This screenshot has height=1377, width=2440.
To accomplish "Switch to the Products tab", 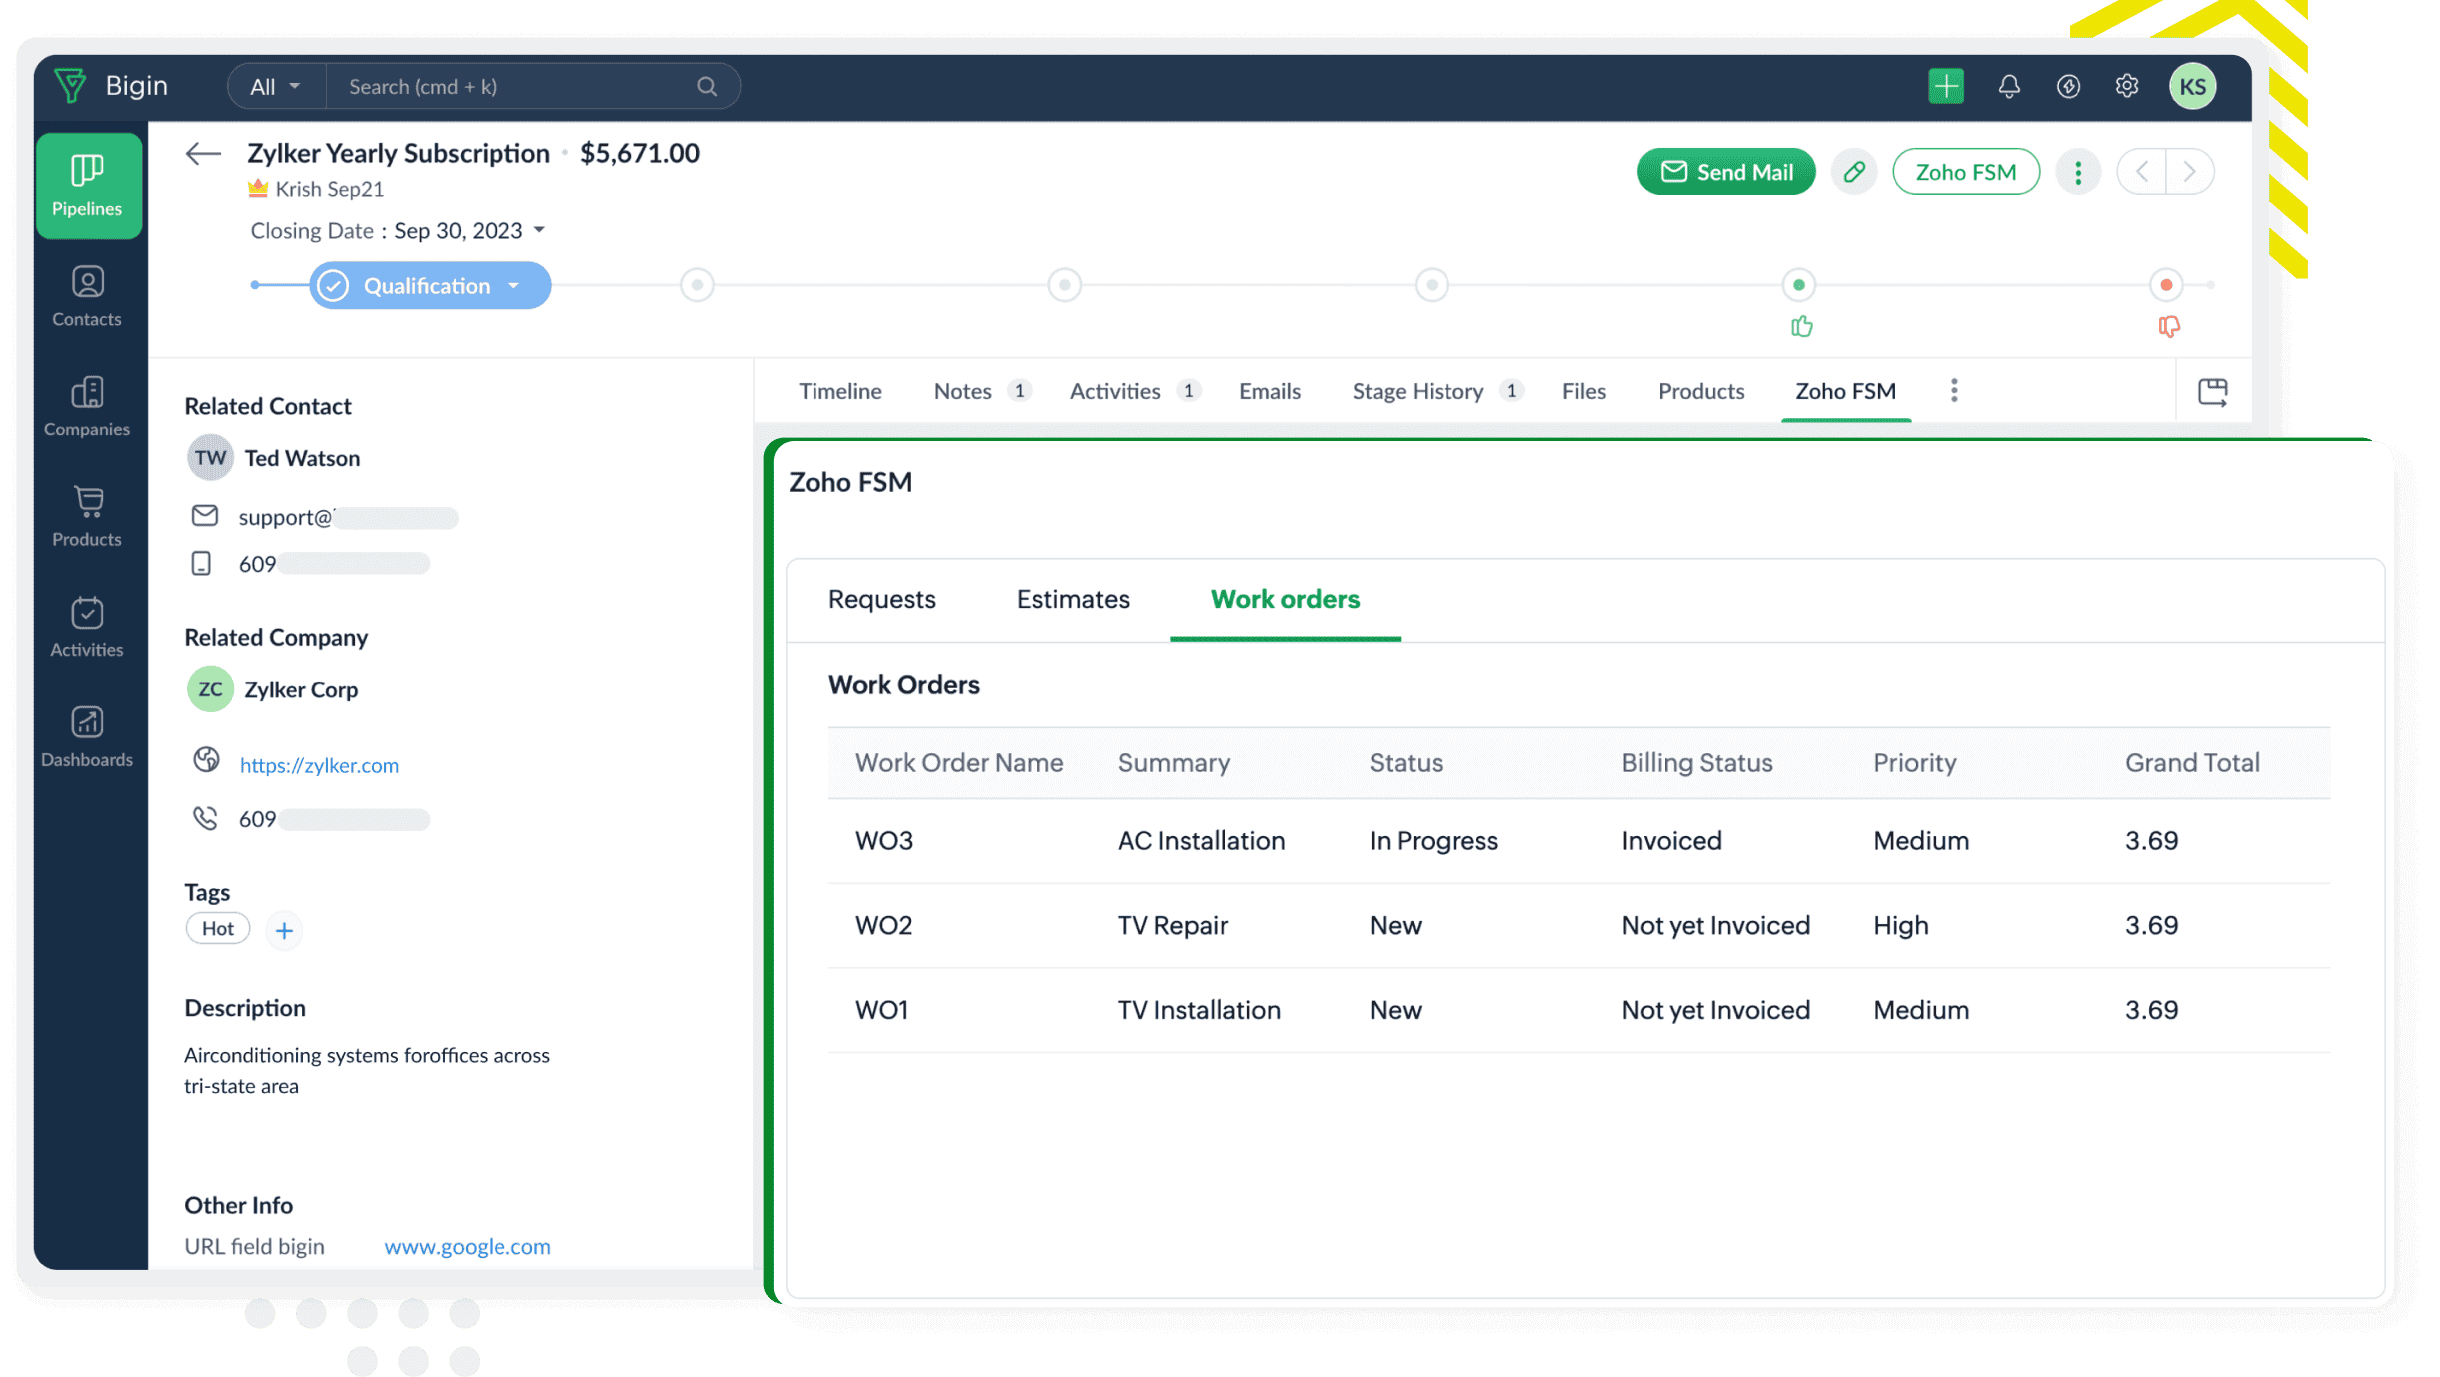I will (x=1700, y=391).
